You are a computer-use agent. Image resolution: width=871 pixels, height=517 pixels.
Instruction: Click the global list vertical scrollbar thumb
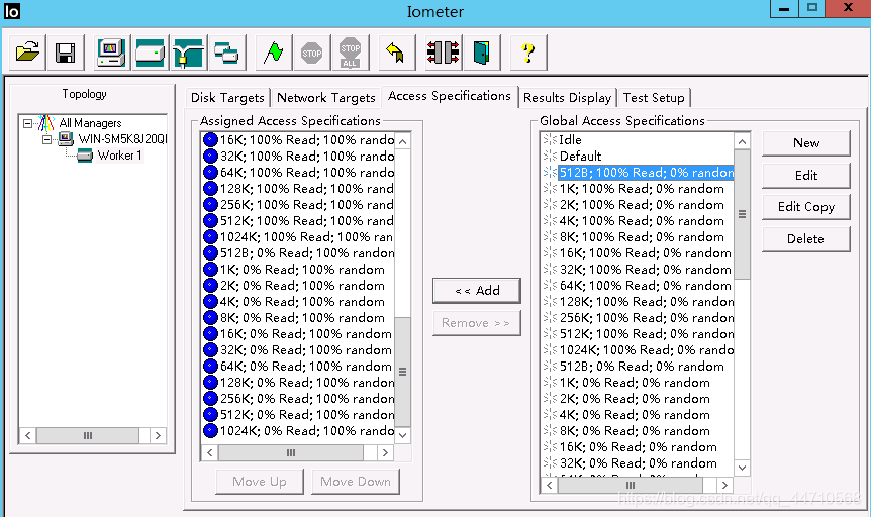[x=742, y=215]
